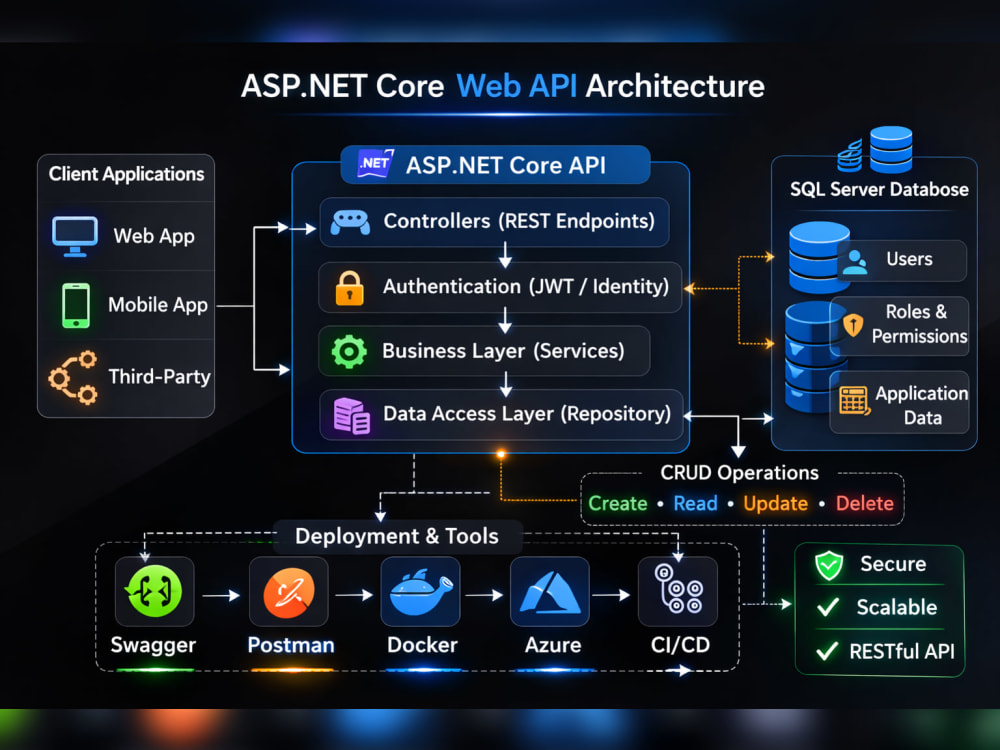Click the Users person icon
This screenshot has height=750, width=1000.
tap(855, 261)
